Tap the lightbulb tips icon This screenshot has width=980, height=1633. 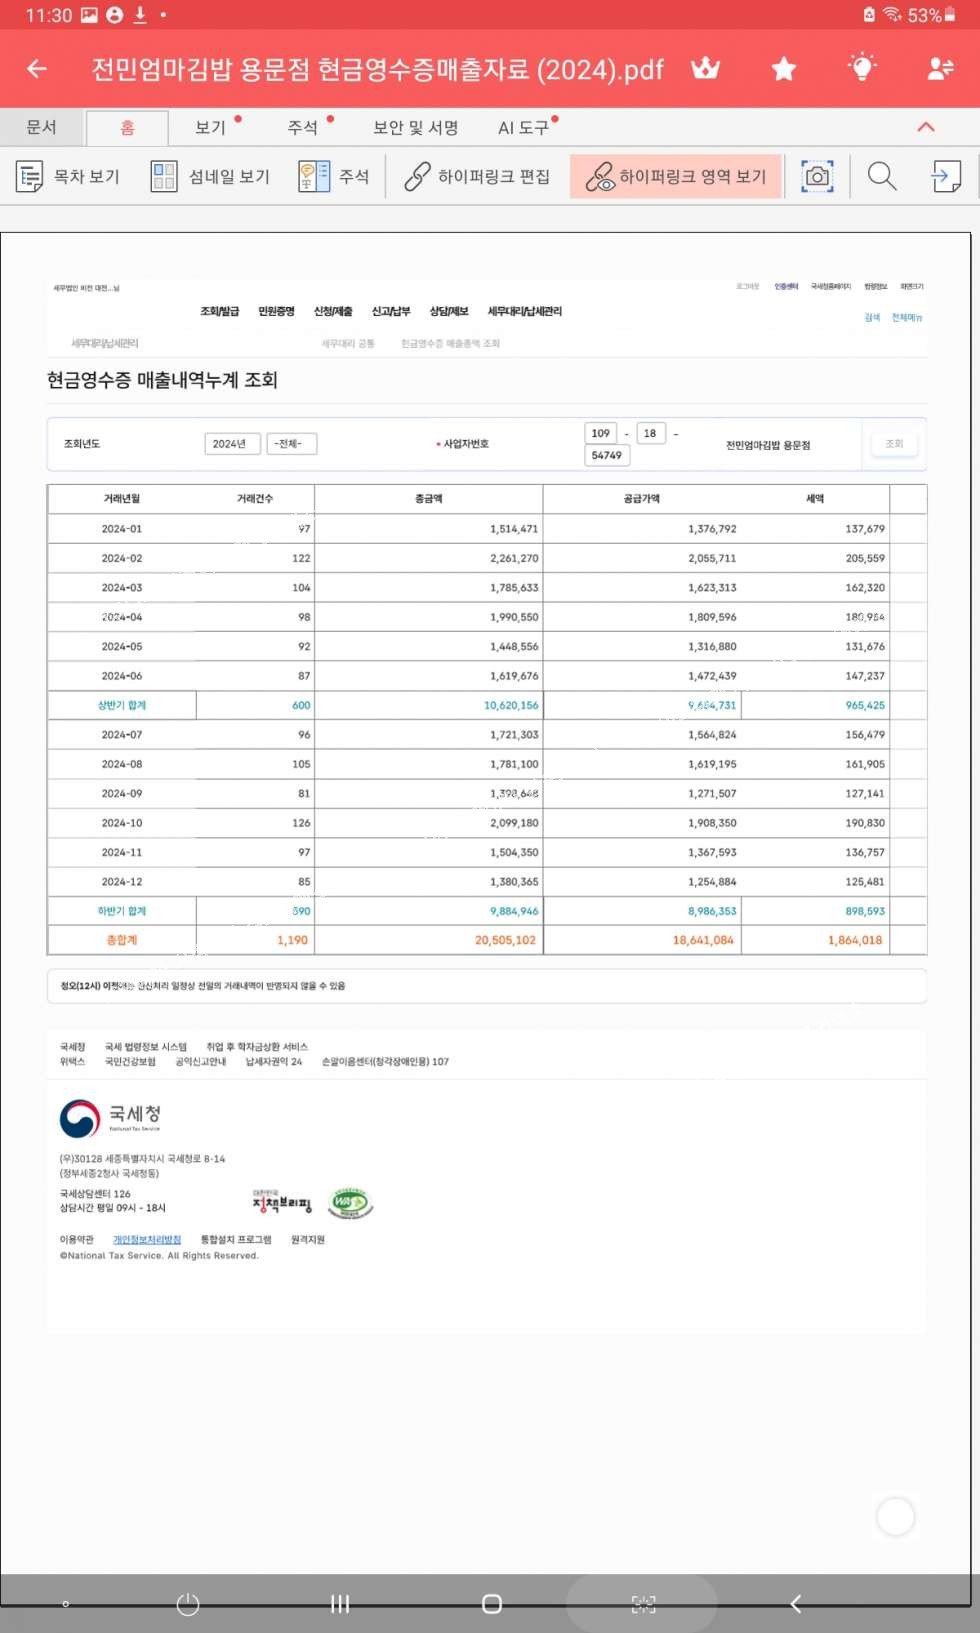point(861,68)
